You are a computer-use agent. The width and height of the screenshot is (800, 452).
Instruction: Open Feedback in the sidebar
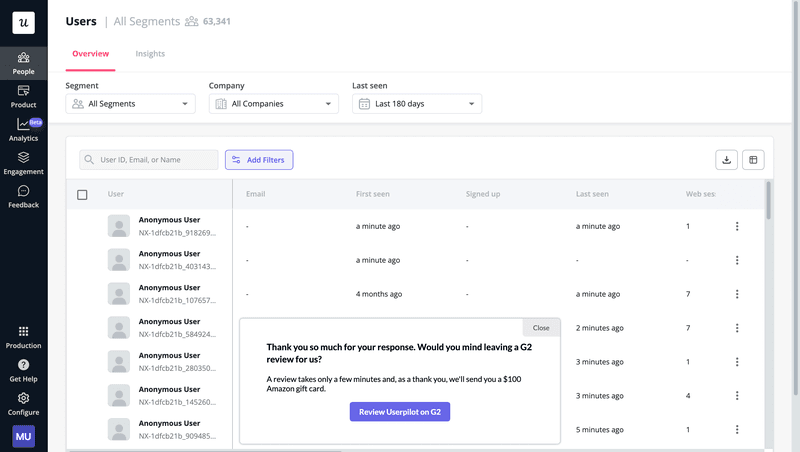point(23,196)
